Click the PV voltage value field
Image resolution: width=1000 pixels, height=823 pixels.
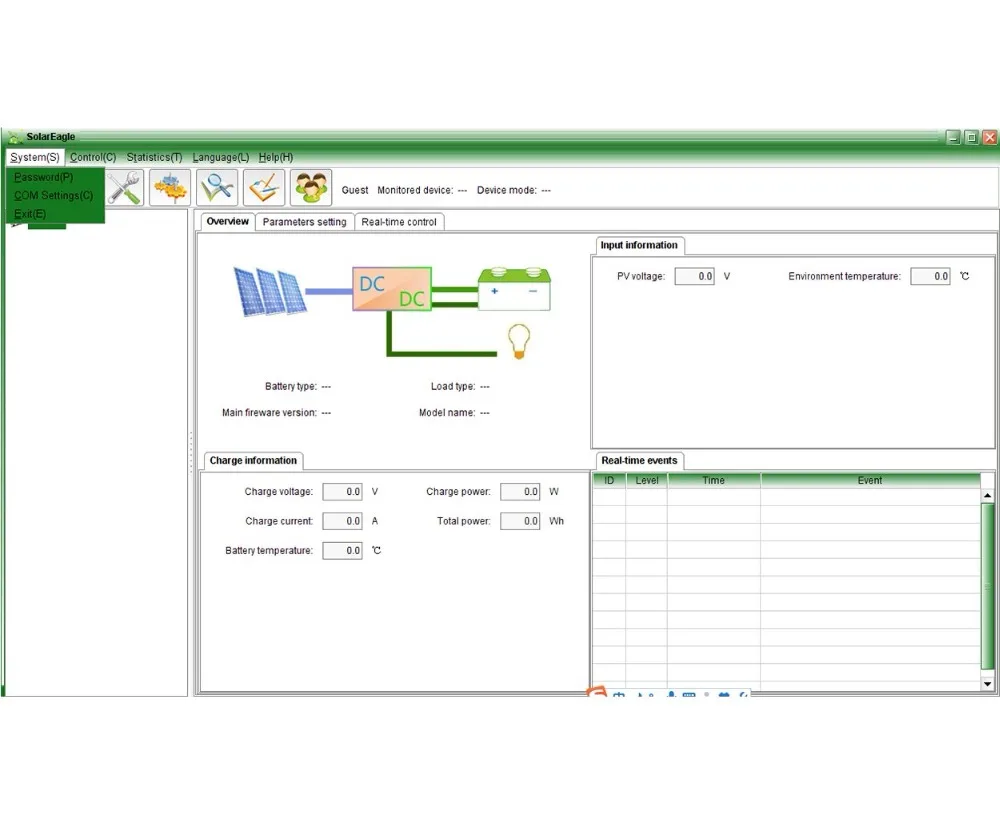(695, 276)
